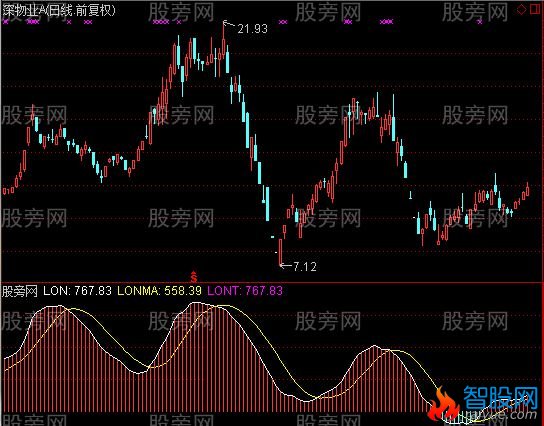
Task: Click the red diamond icon at chart corner
Action: 521,10
